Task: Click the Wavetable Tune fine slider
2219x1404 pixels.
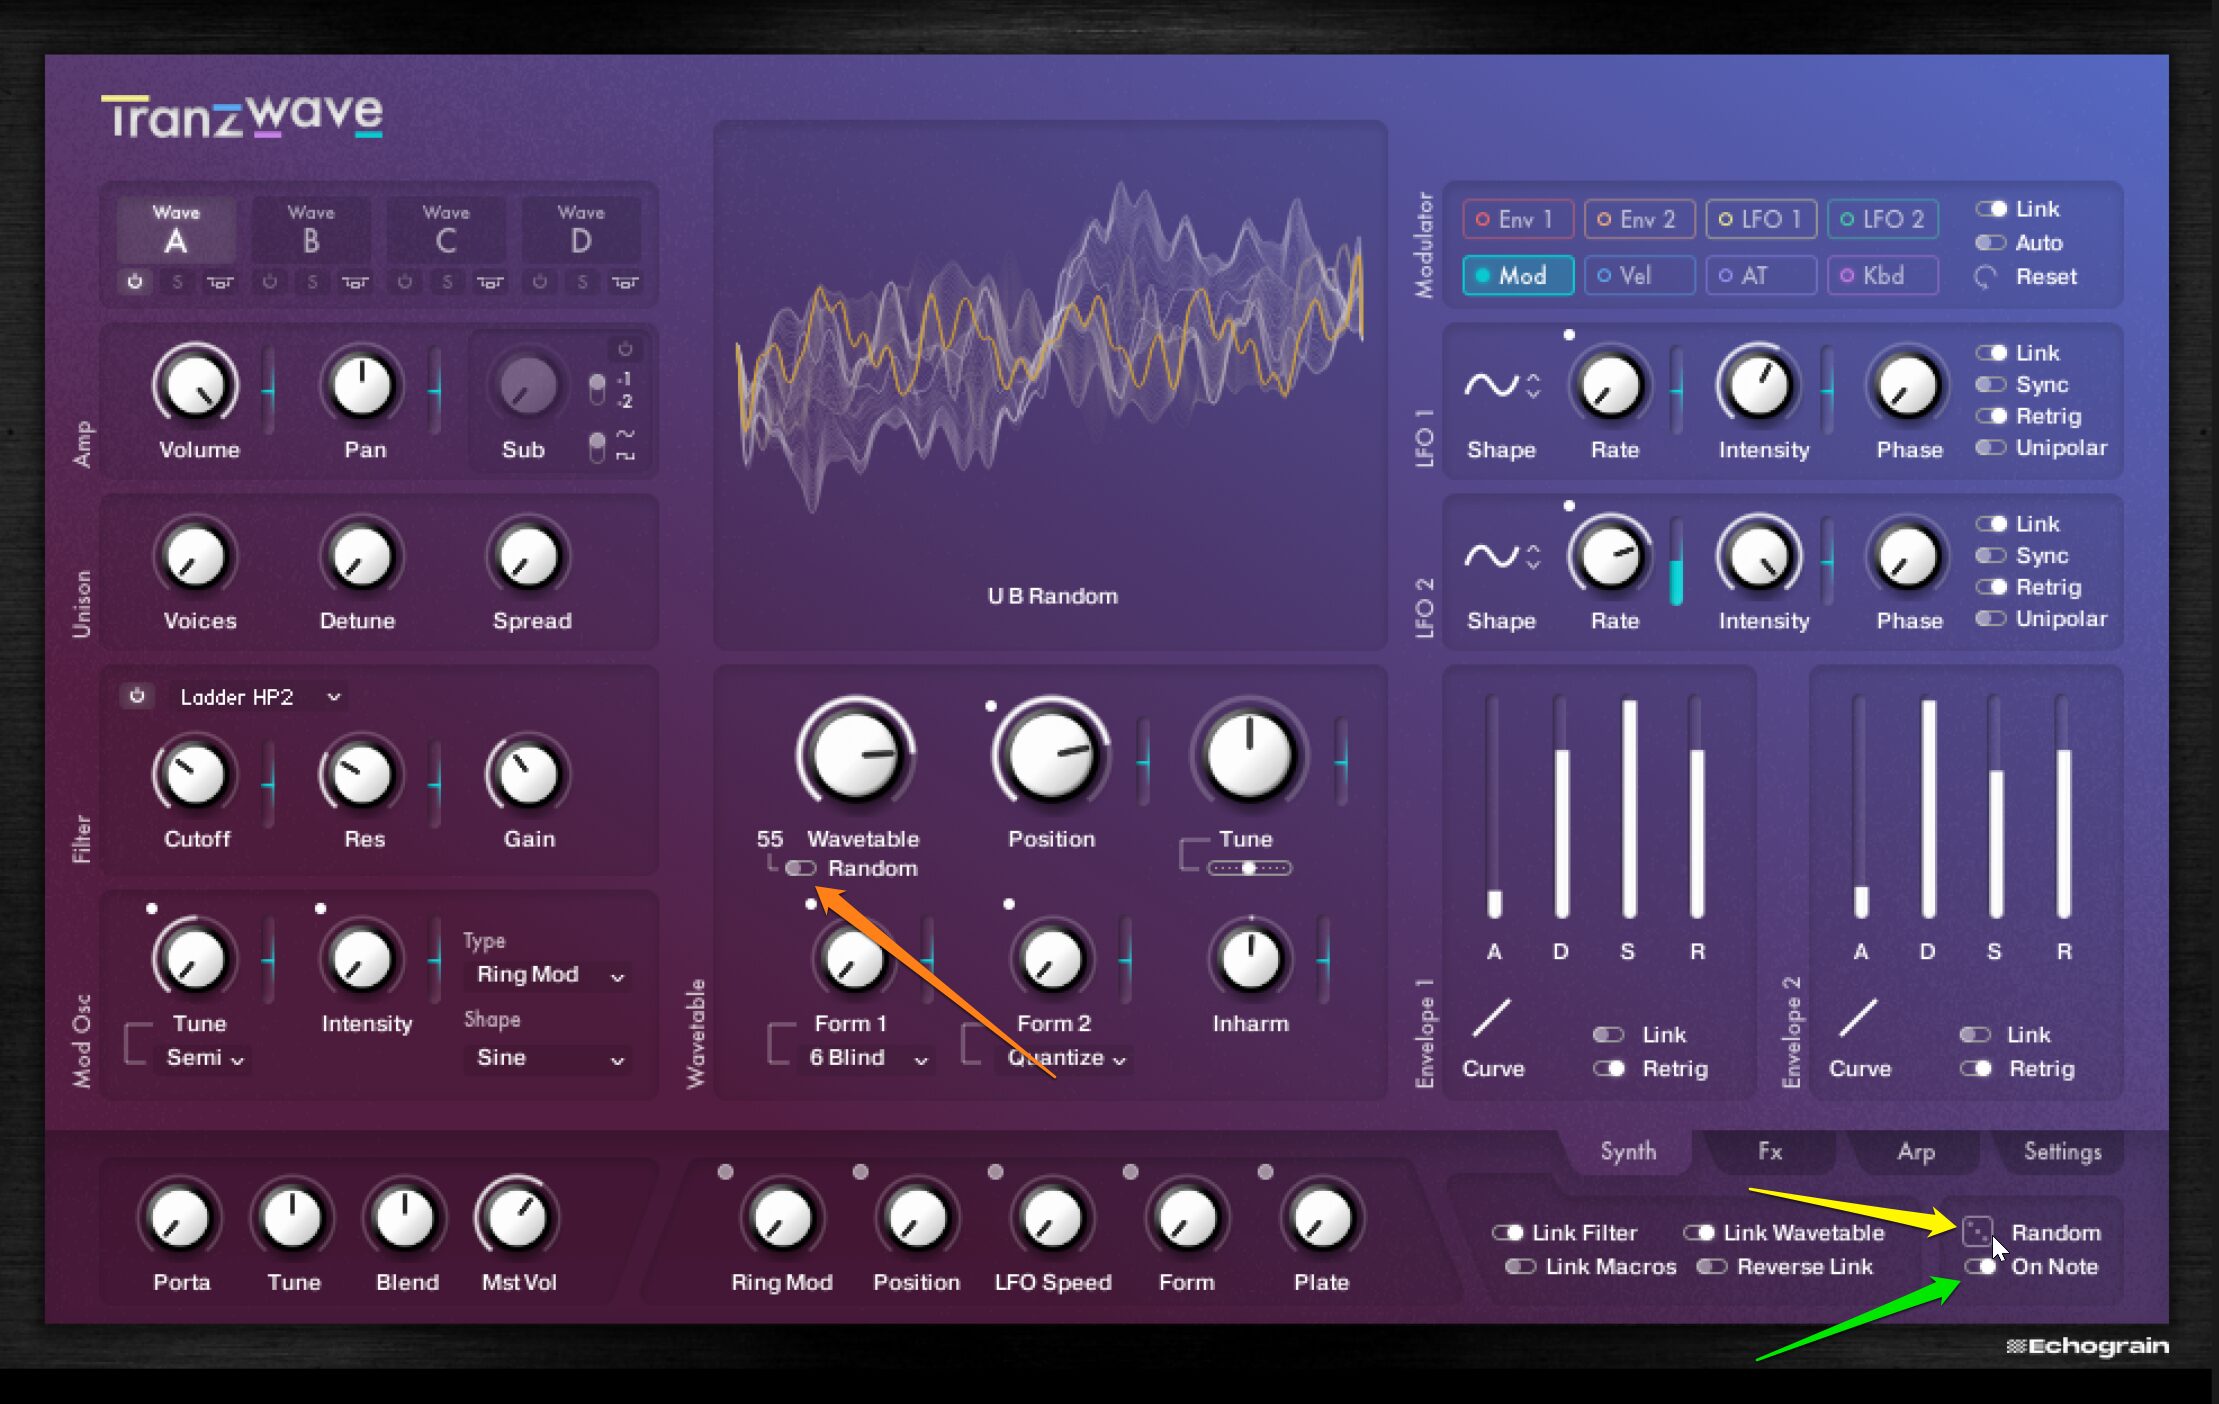Action: pos(1249,868)
